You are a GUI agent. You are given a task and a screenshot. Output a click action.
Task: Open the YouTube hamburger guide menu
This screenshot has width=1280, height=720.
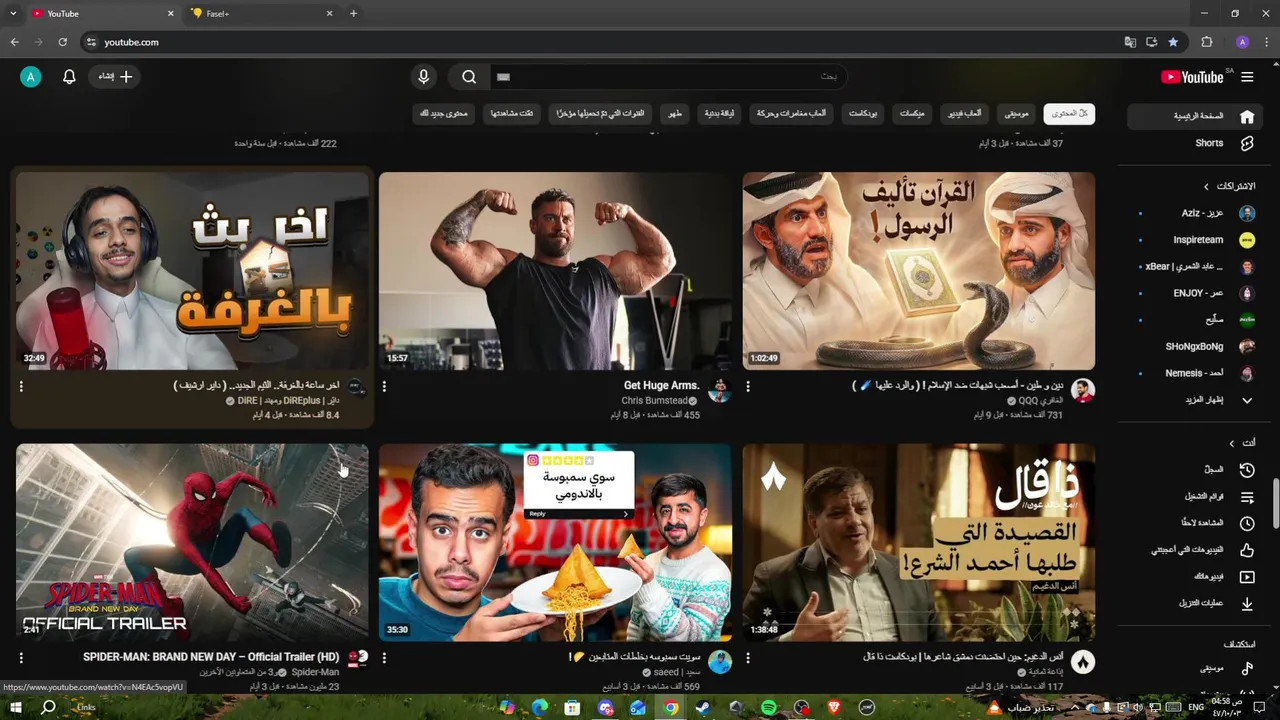click(1247, 77)
